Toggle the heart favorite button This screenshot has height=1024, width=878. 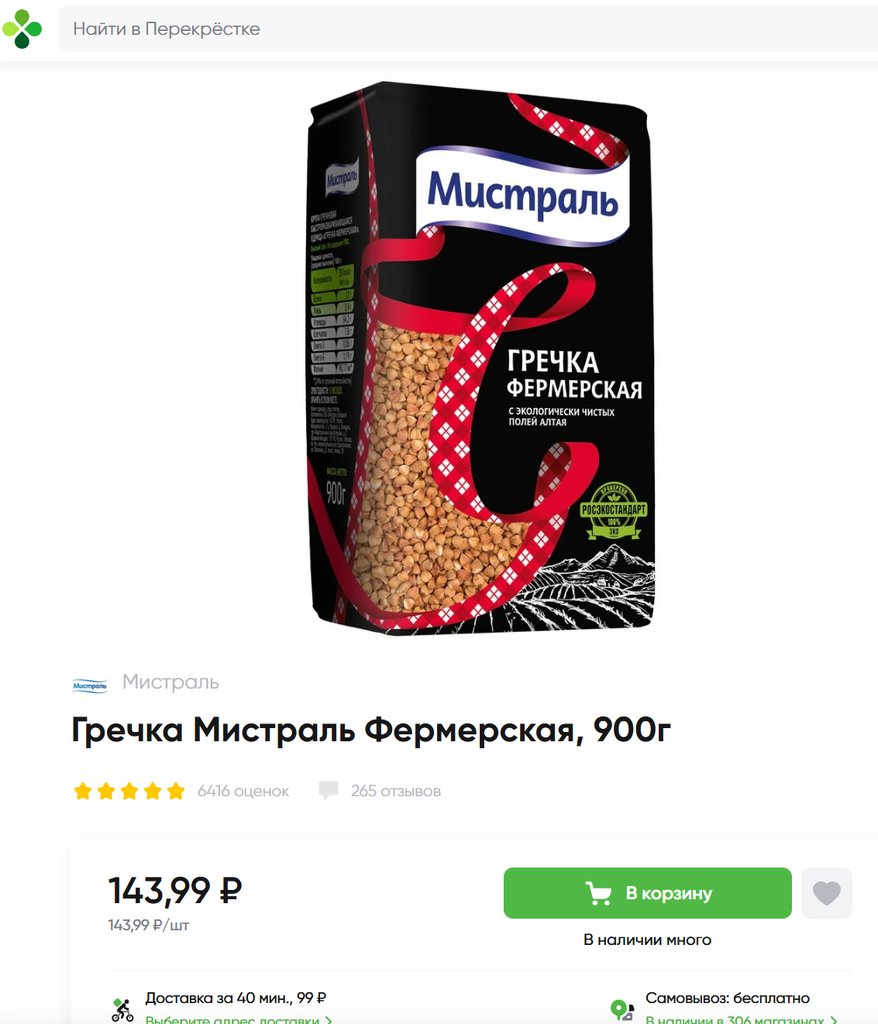point(826,893)
